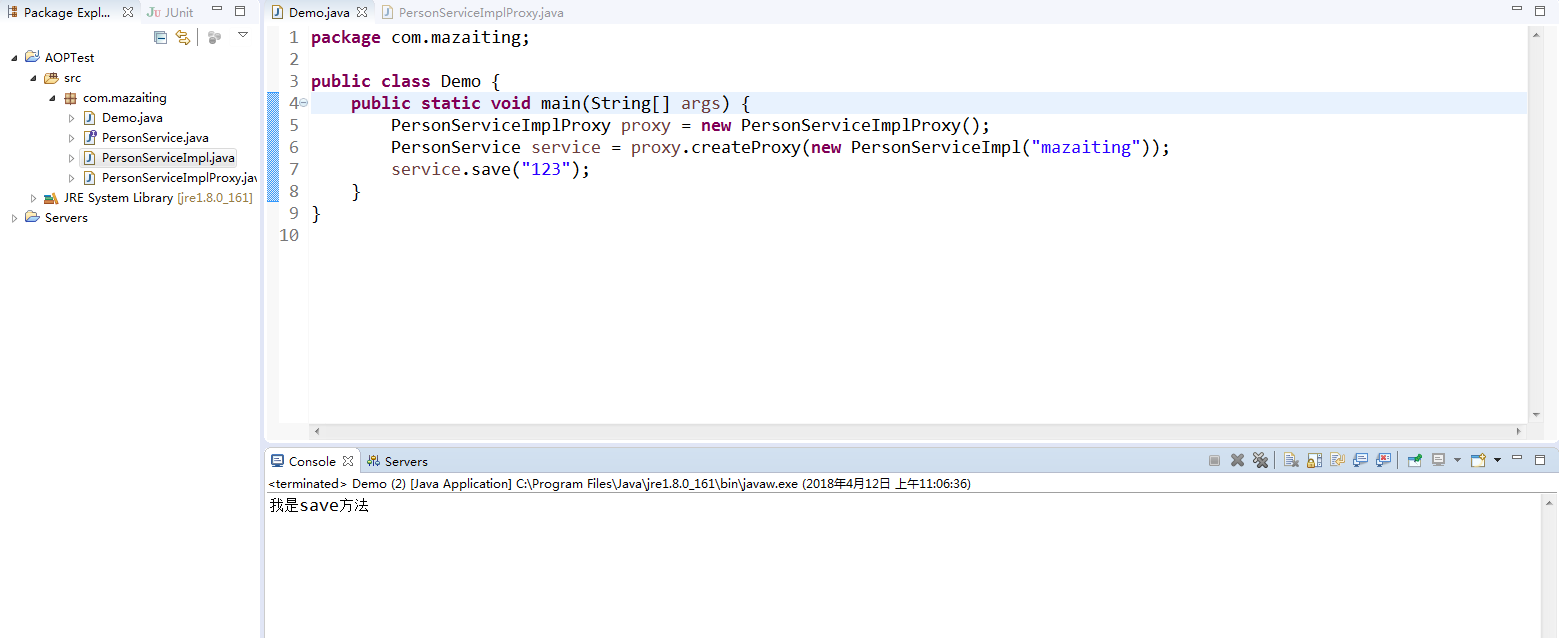Viewport: 1559px width, 638px height.
Task: Click the line 5 PersonServiceImplProxy code
Action: pos(690,125)
